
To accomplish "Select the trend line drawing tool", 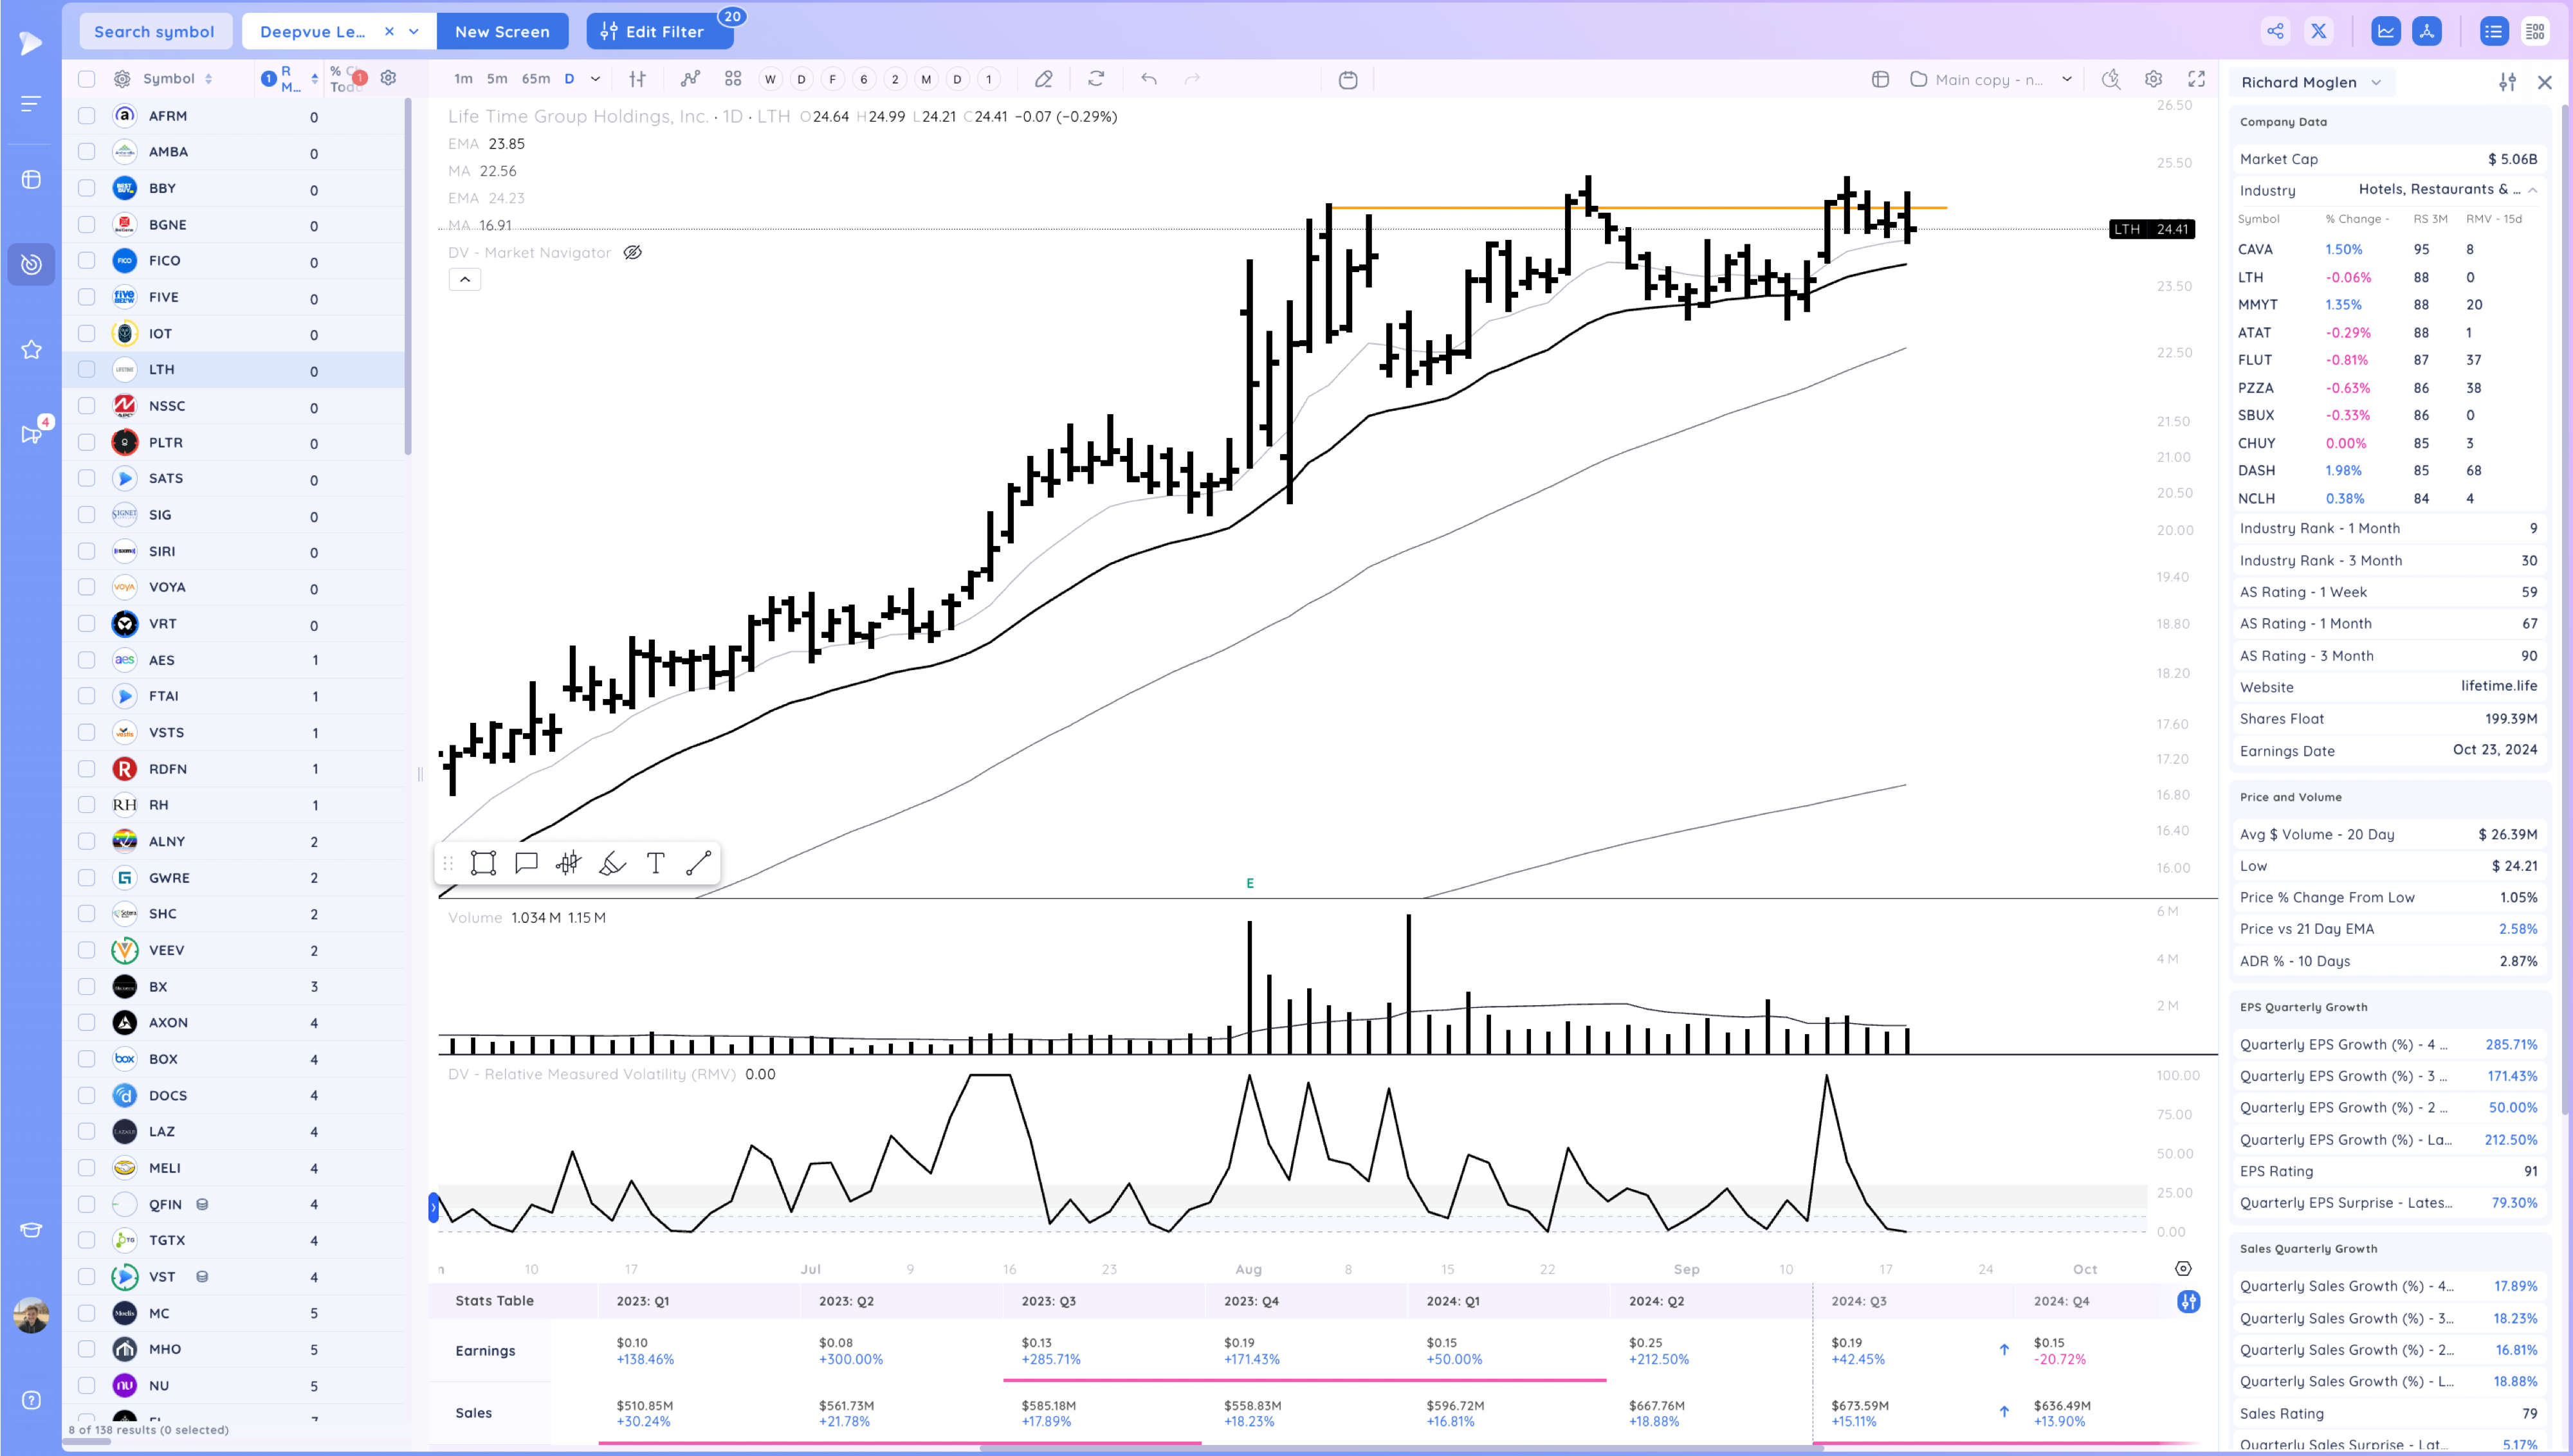I will click(698, 863).
